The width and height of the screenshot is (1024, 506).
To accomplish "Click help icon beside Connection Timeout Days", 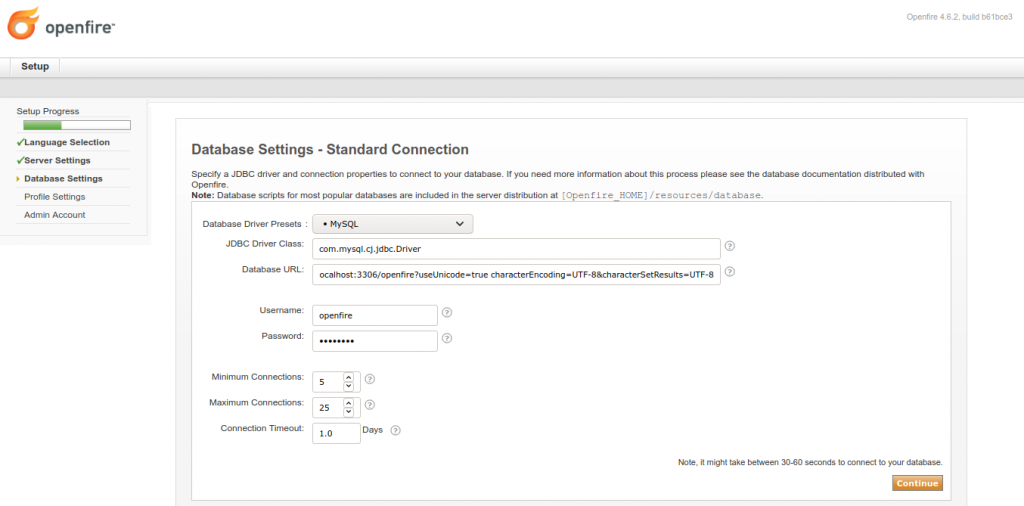I will 395,431.
